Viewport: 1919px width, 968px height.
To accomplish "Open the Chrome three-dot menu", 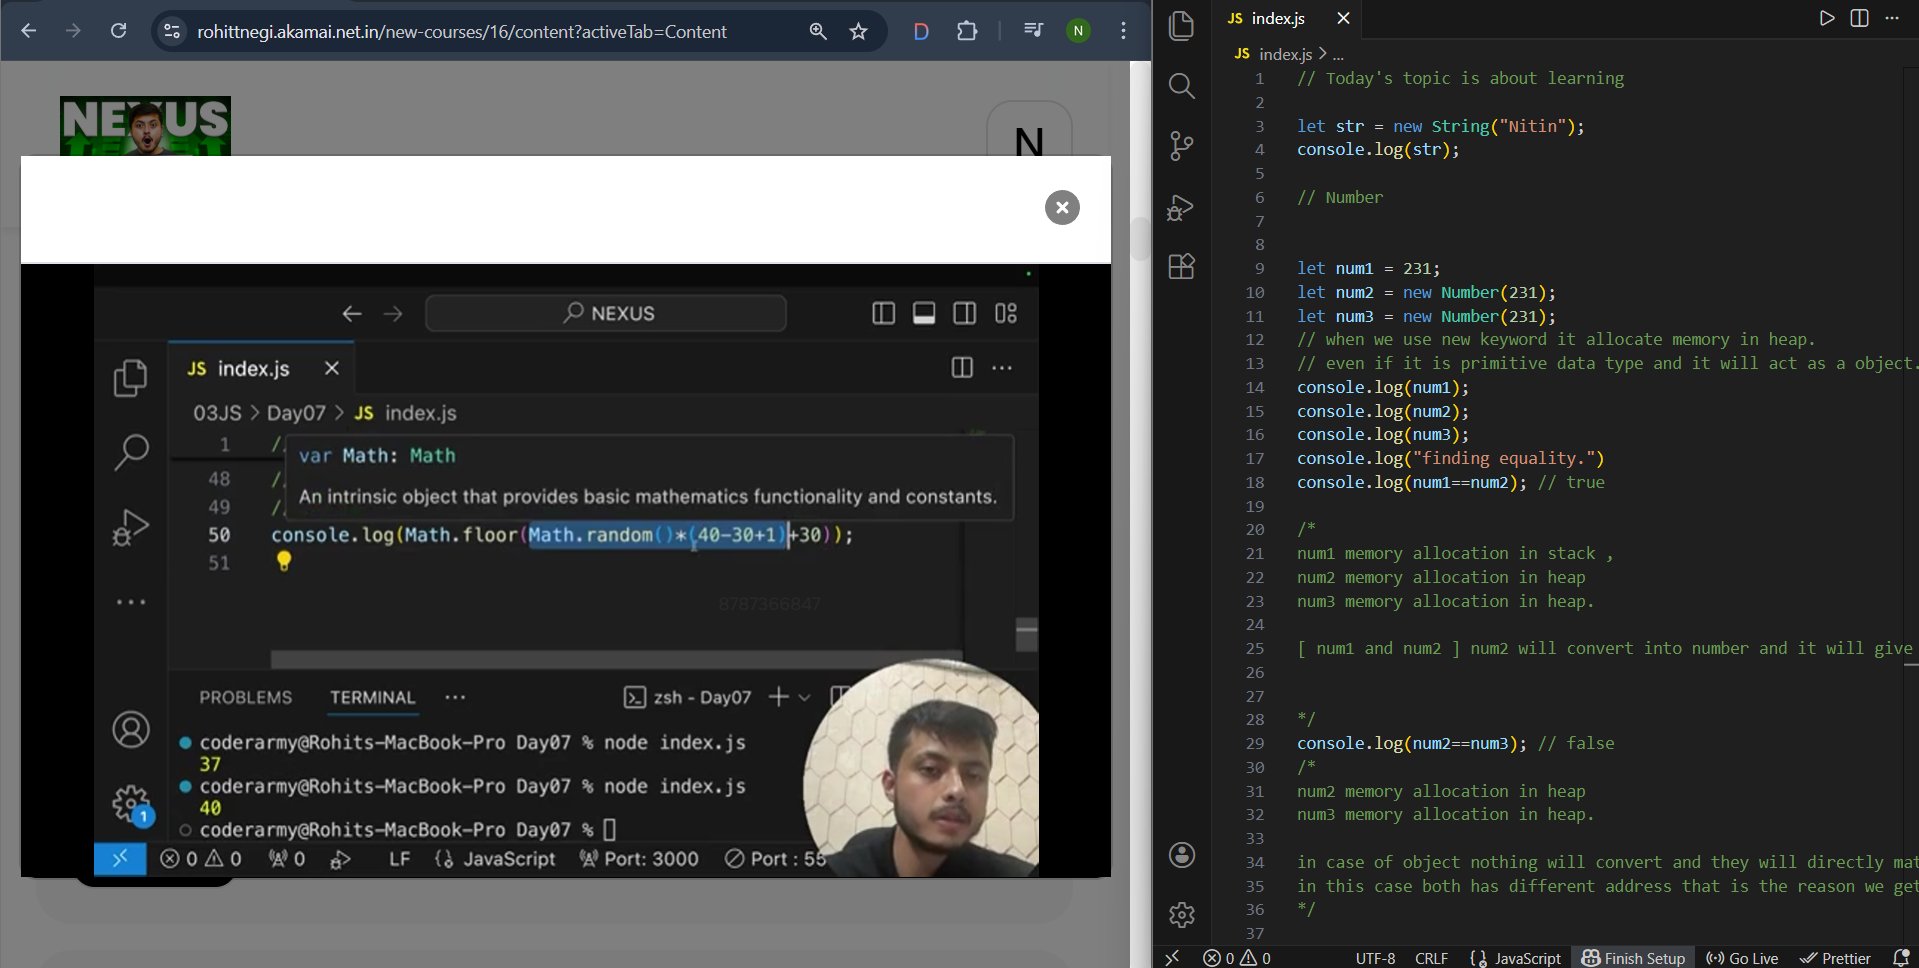I will pos(1123,31).
